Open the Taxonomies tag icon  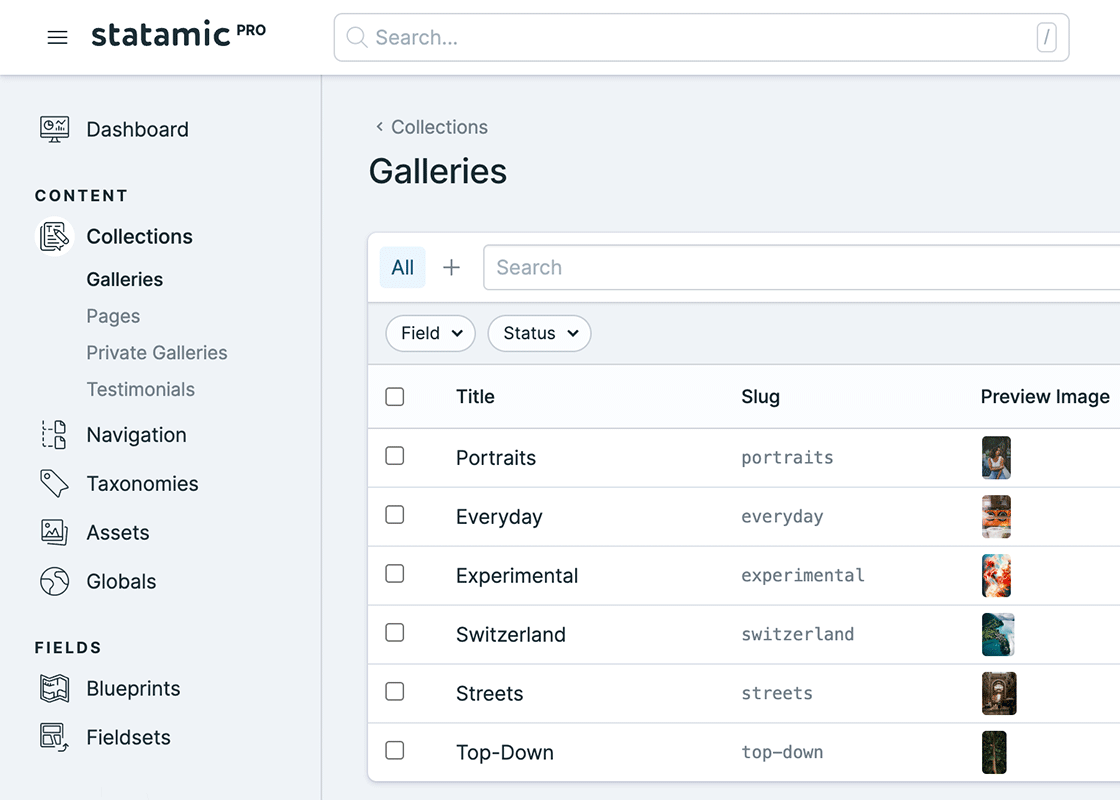[x=55, y=483]
